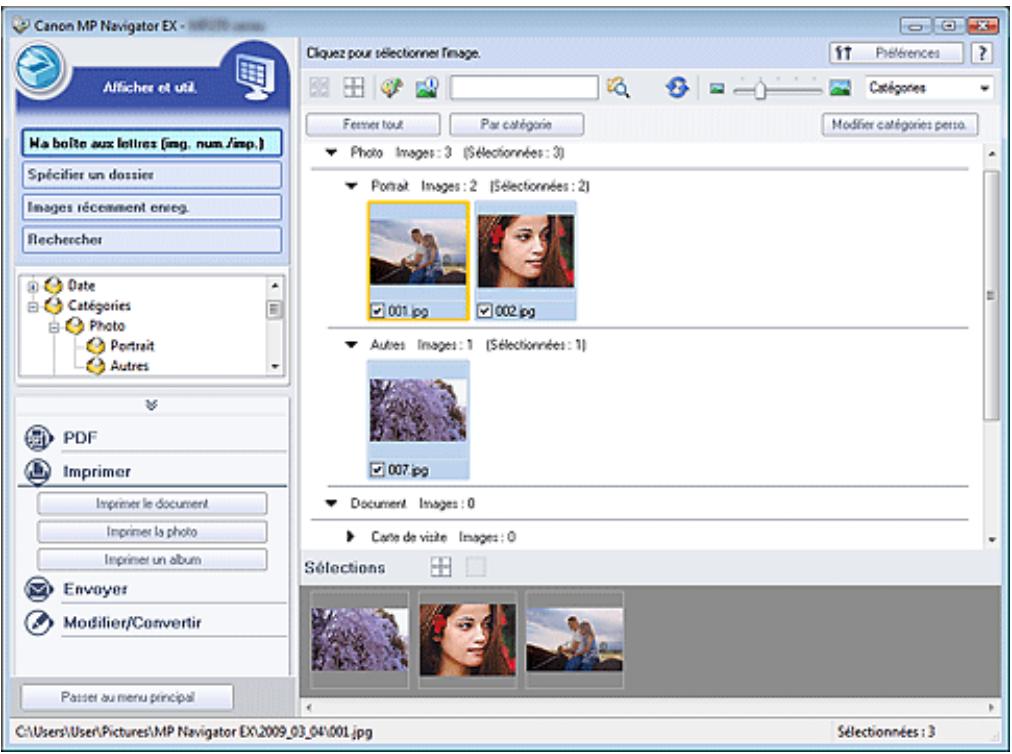Viewport: 1012px width, 754px height.
Task: Select Ma boîte aux lettres option
Action: (x=152, y=143)
